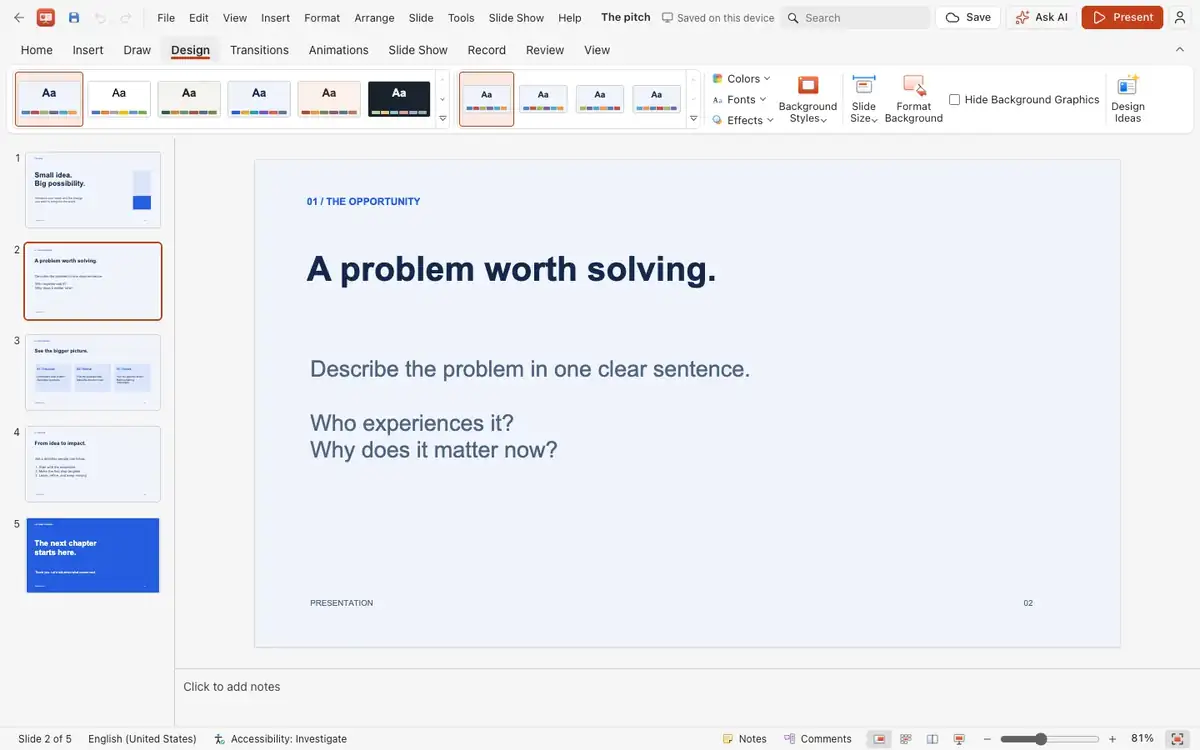Click Accessibility: Investigate in the status bar
The image size is (1200, 750).
click(281, 739)
